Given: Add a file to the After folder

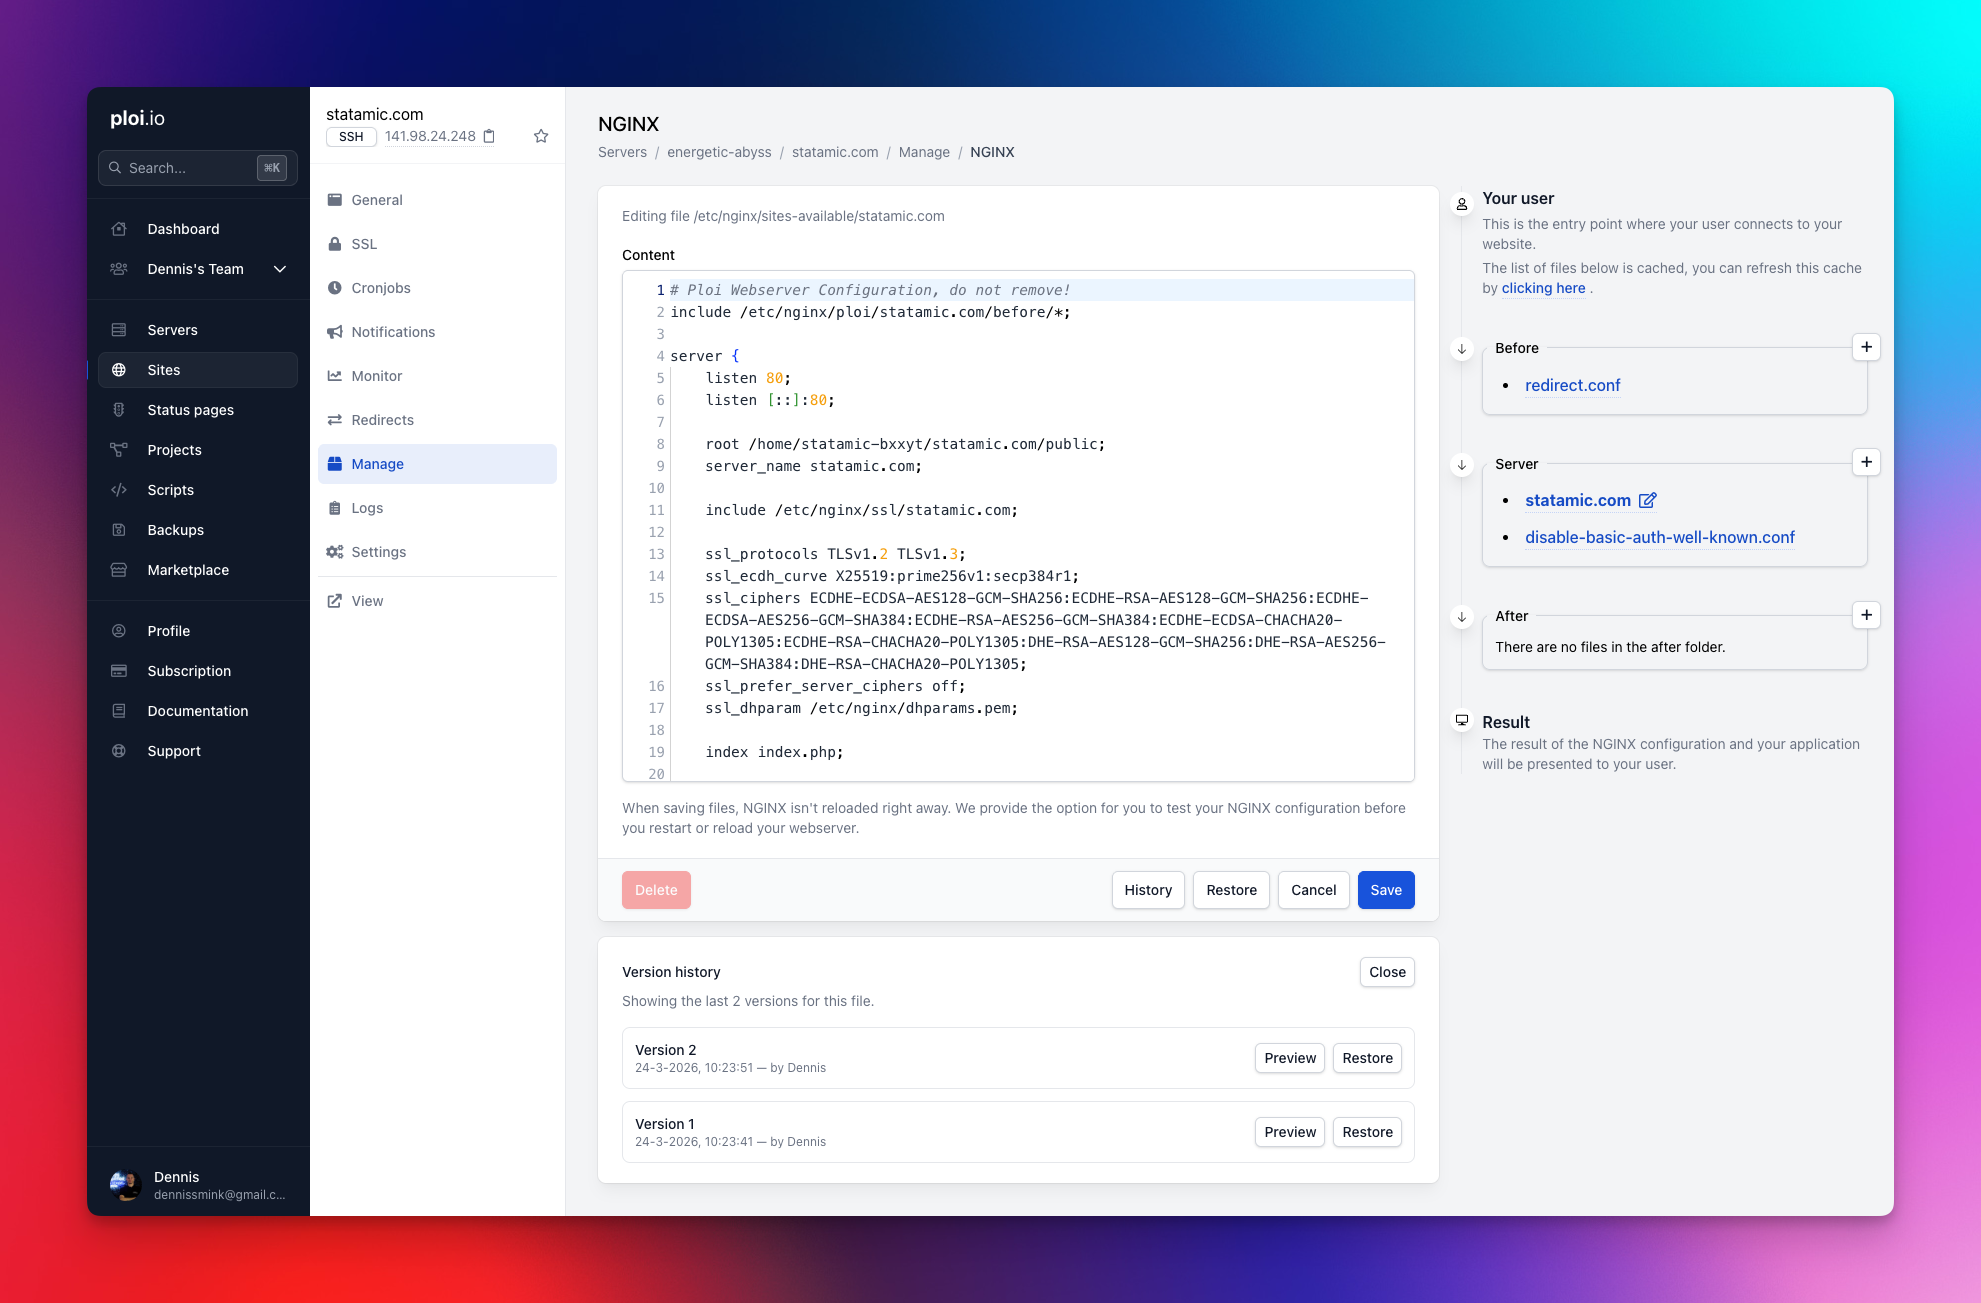Looking at the screenshot, I should pyautogui.click(x=1866, y=615).
